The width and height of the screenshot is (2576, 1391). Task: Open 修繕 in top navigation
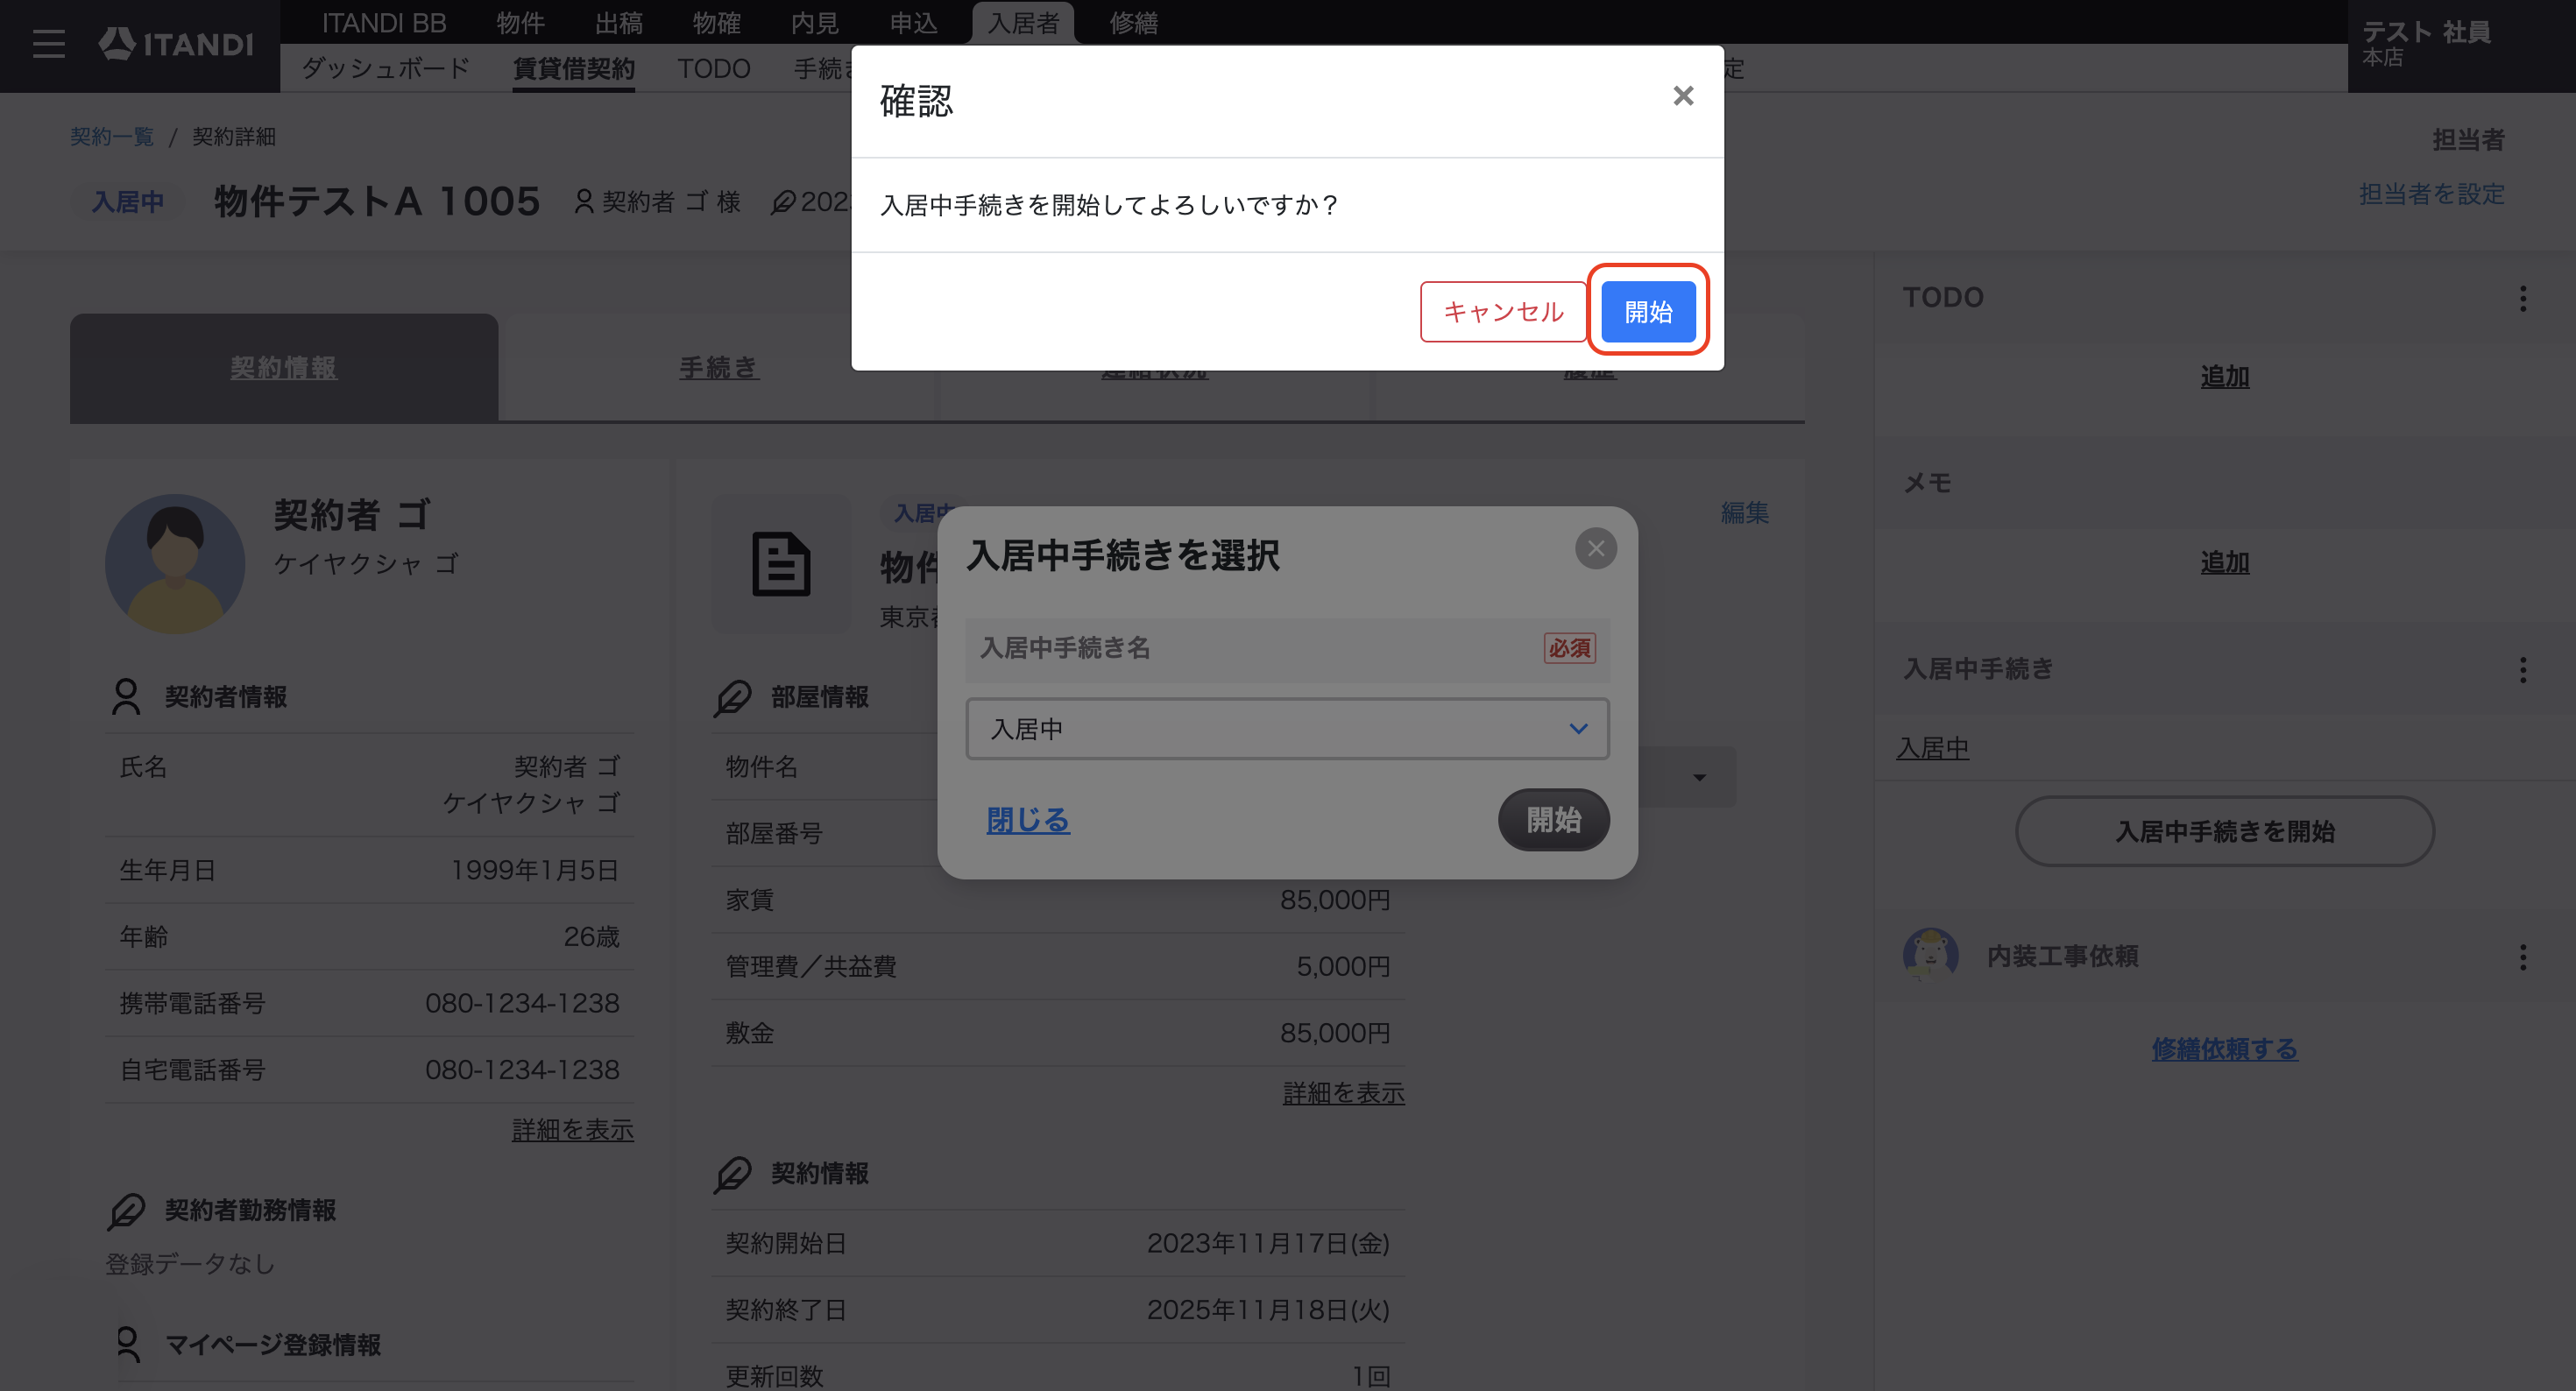[x=1133, y=22]
